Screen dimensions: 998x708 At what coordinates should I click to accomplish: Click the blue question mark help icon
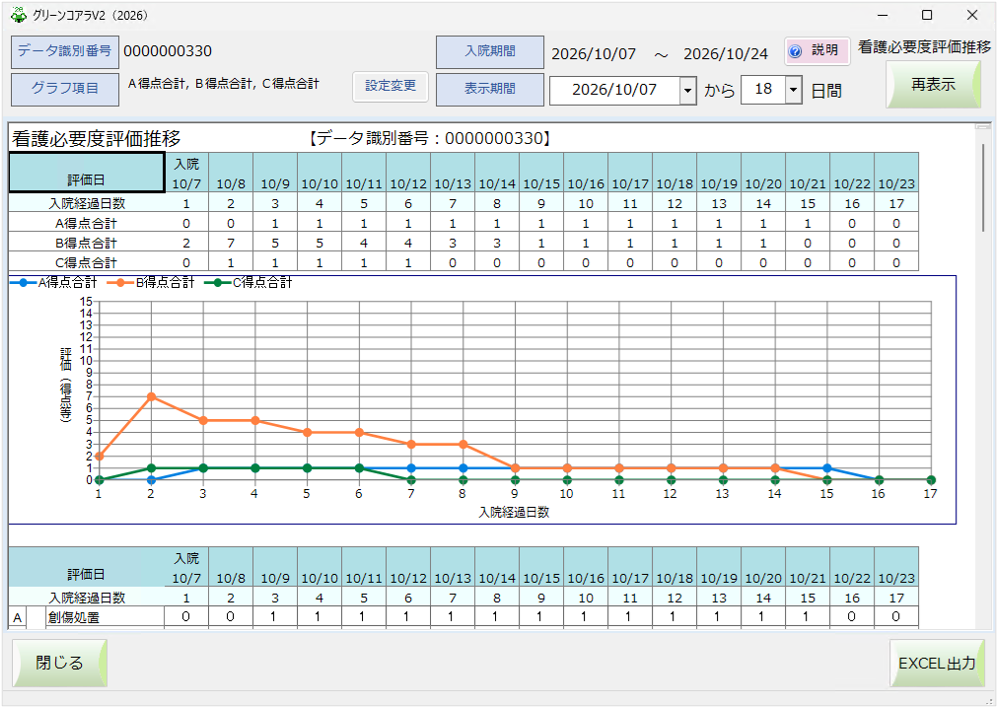[x=795, y=51]
